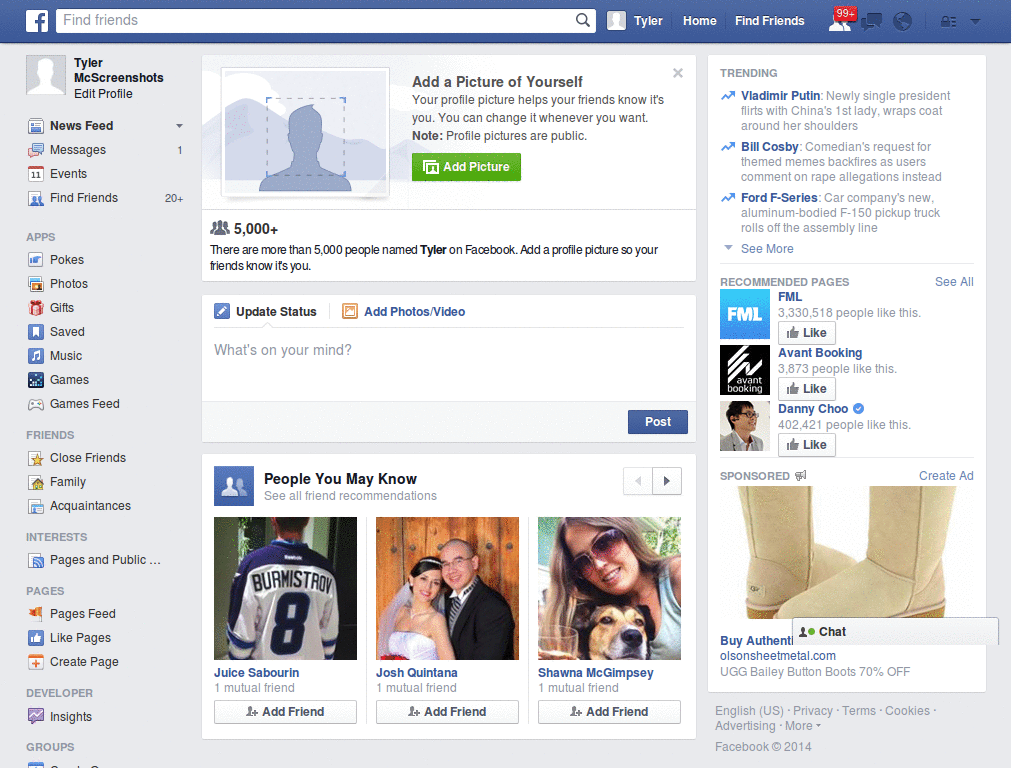Screen dimensions: 1024x768
Task: Click the Vladimir Putin trending arrow icon
Action: (728, 96)
